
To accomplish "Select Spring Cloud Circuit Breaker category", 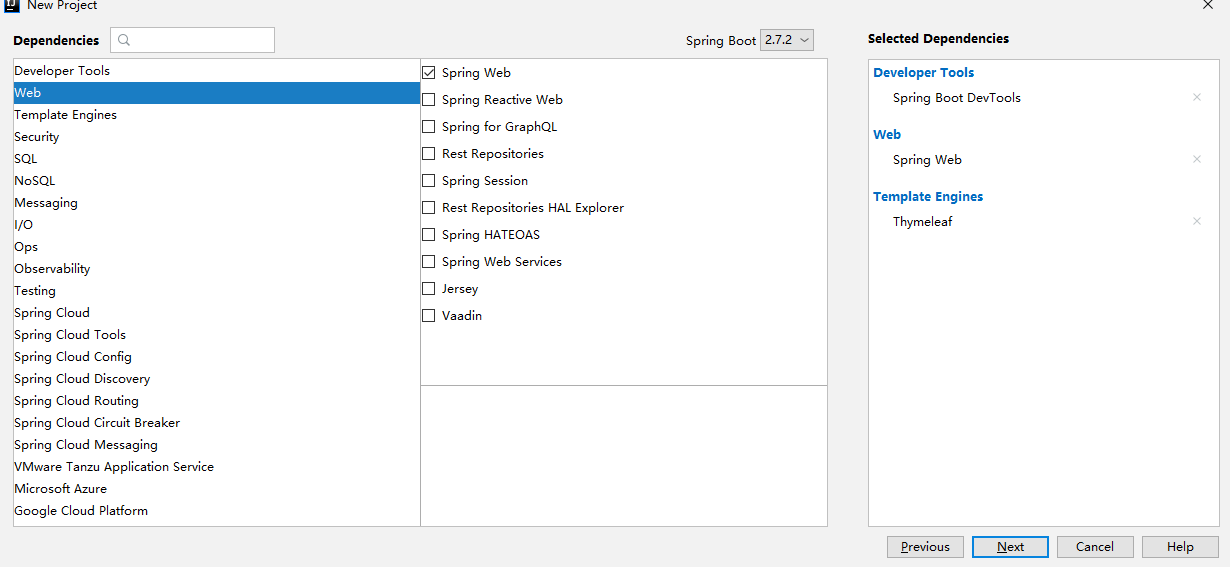I will (216, 423).
